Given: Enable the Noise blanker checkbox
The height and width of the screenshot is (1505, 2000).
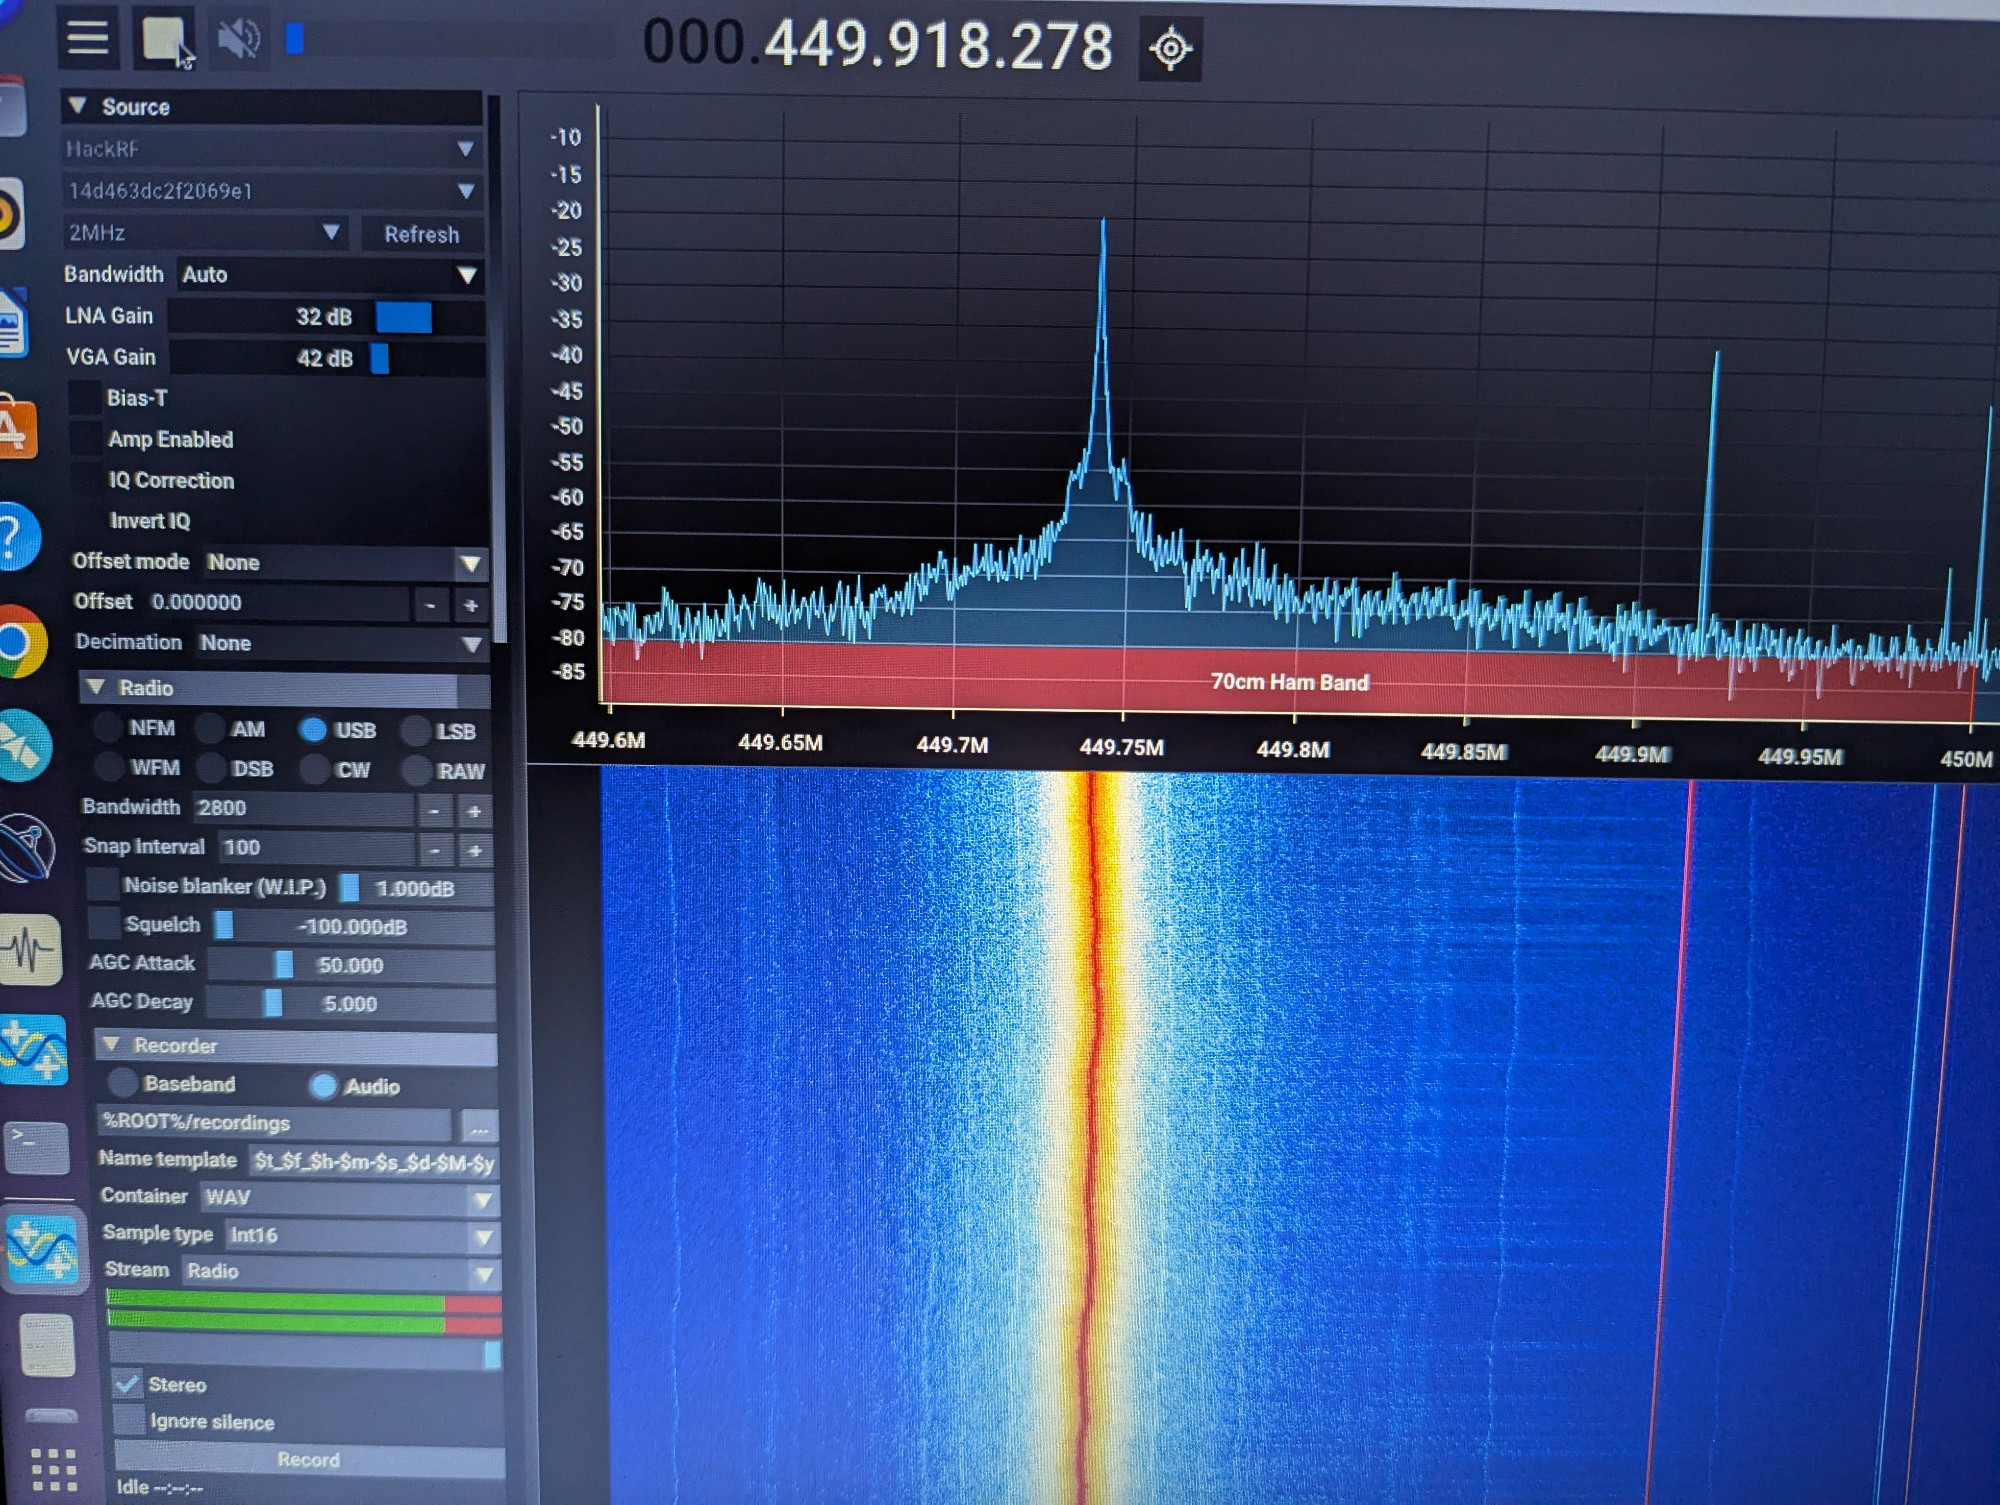Looking at the screenshot, I should (x=102, y=885).
